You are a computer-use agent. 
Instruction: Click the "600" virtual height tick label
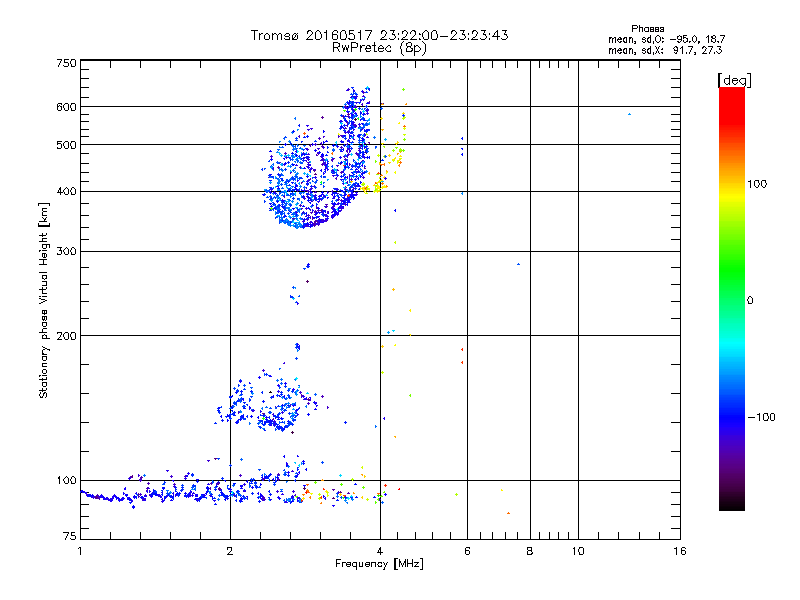[66, 107]
